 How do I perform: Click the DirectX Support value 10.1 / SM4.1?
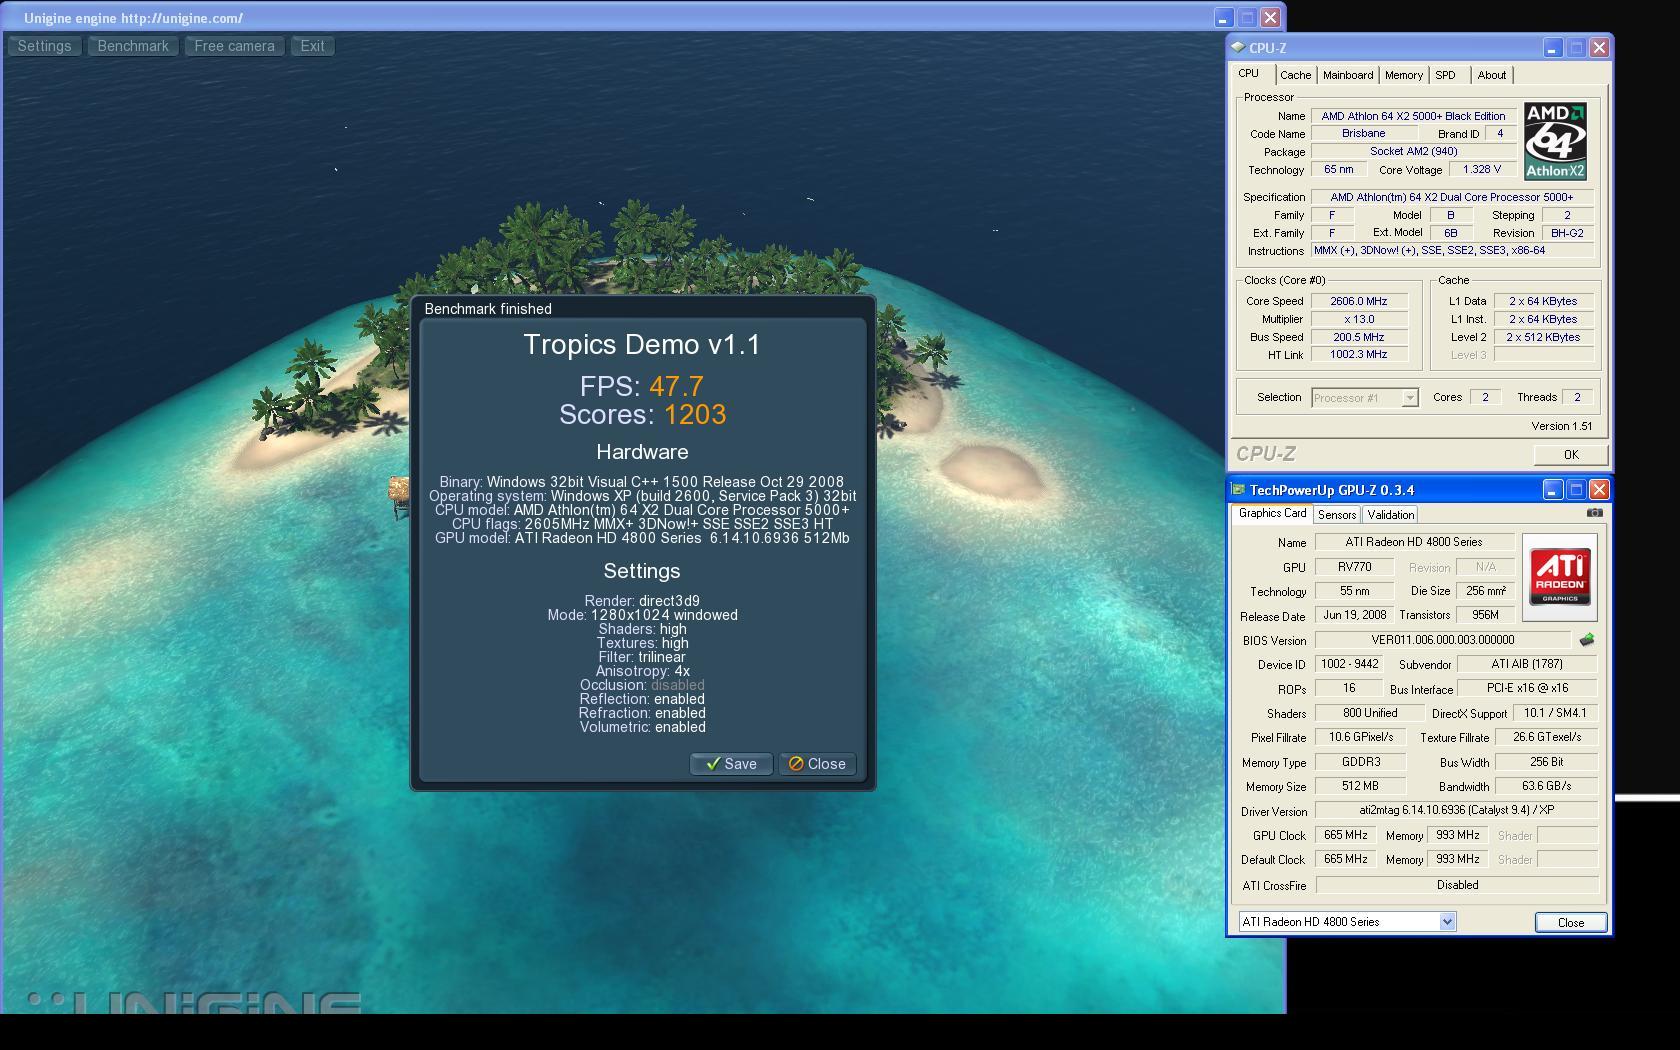point(1555,713)
